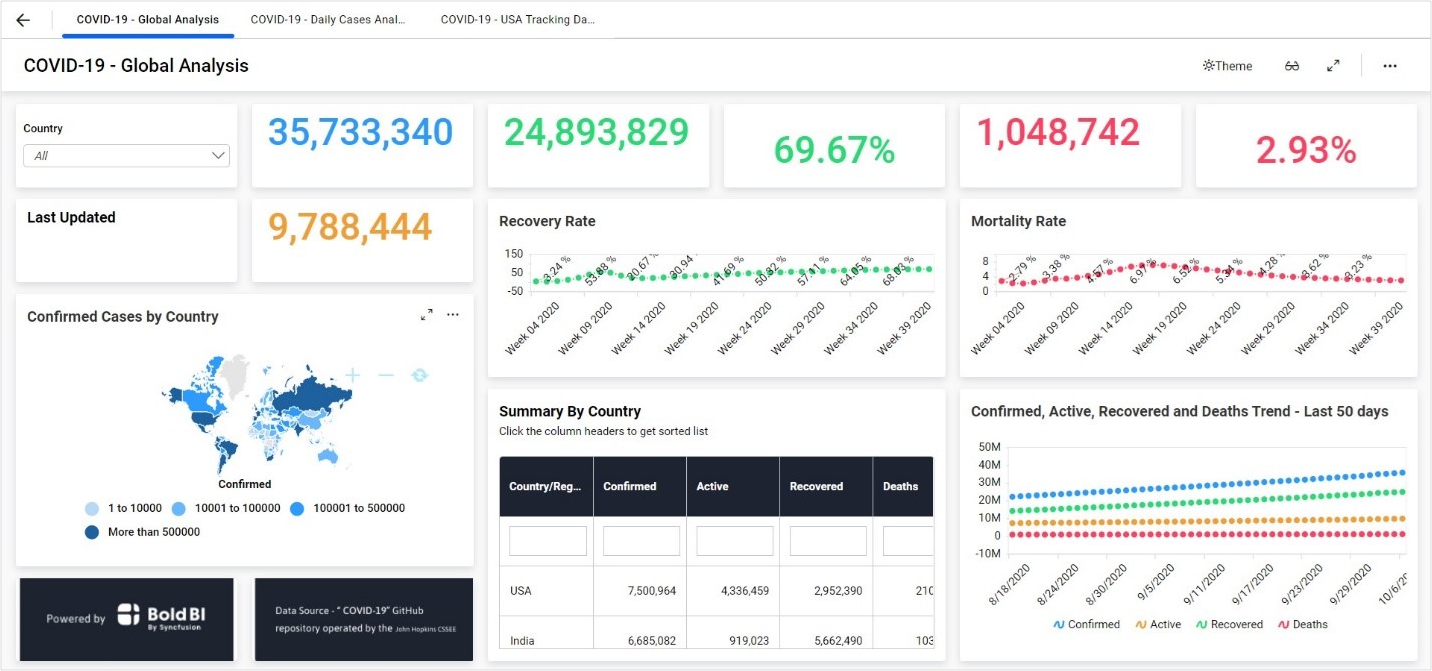Click the Bold BI logo link

[x=126, y=619]
